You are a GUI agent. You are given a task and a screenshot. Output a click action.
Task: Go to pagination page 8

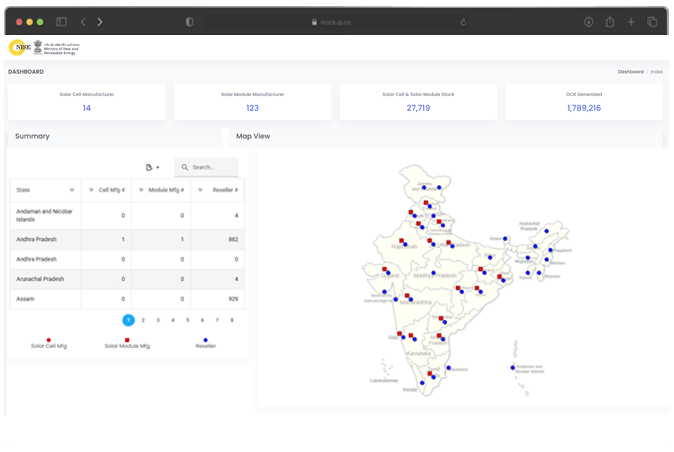pyautogui.click(x=232, y=320)
